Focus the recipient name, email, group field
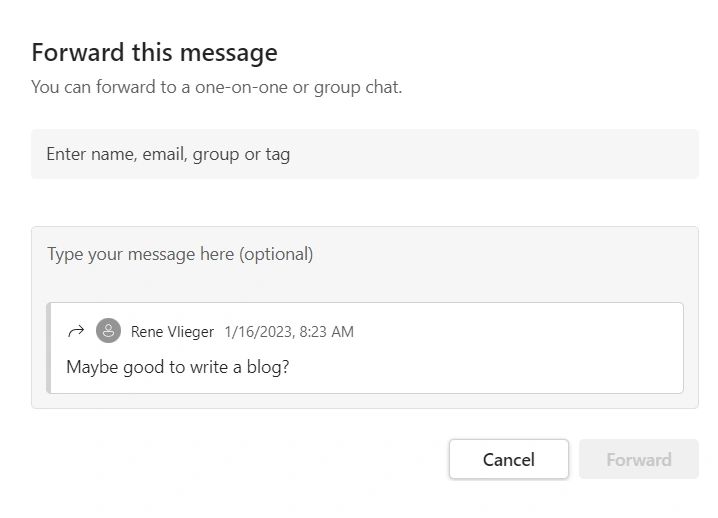Screen dimensions: 718x518 364,154
